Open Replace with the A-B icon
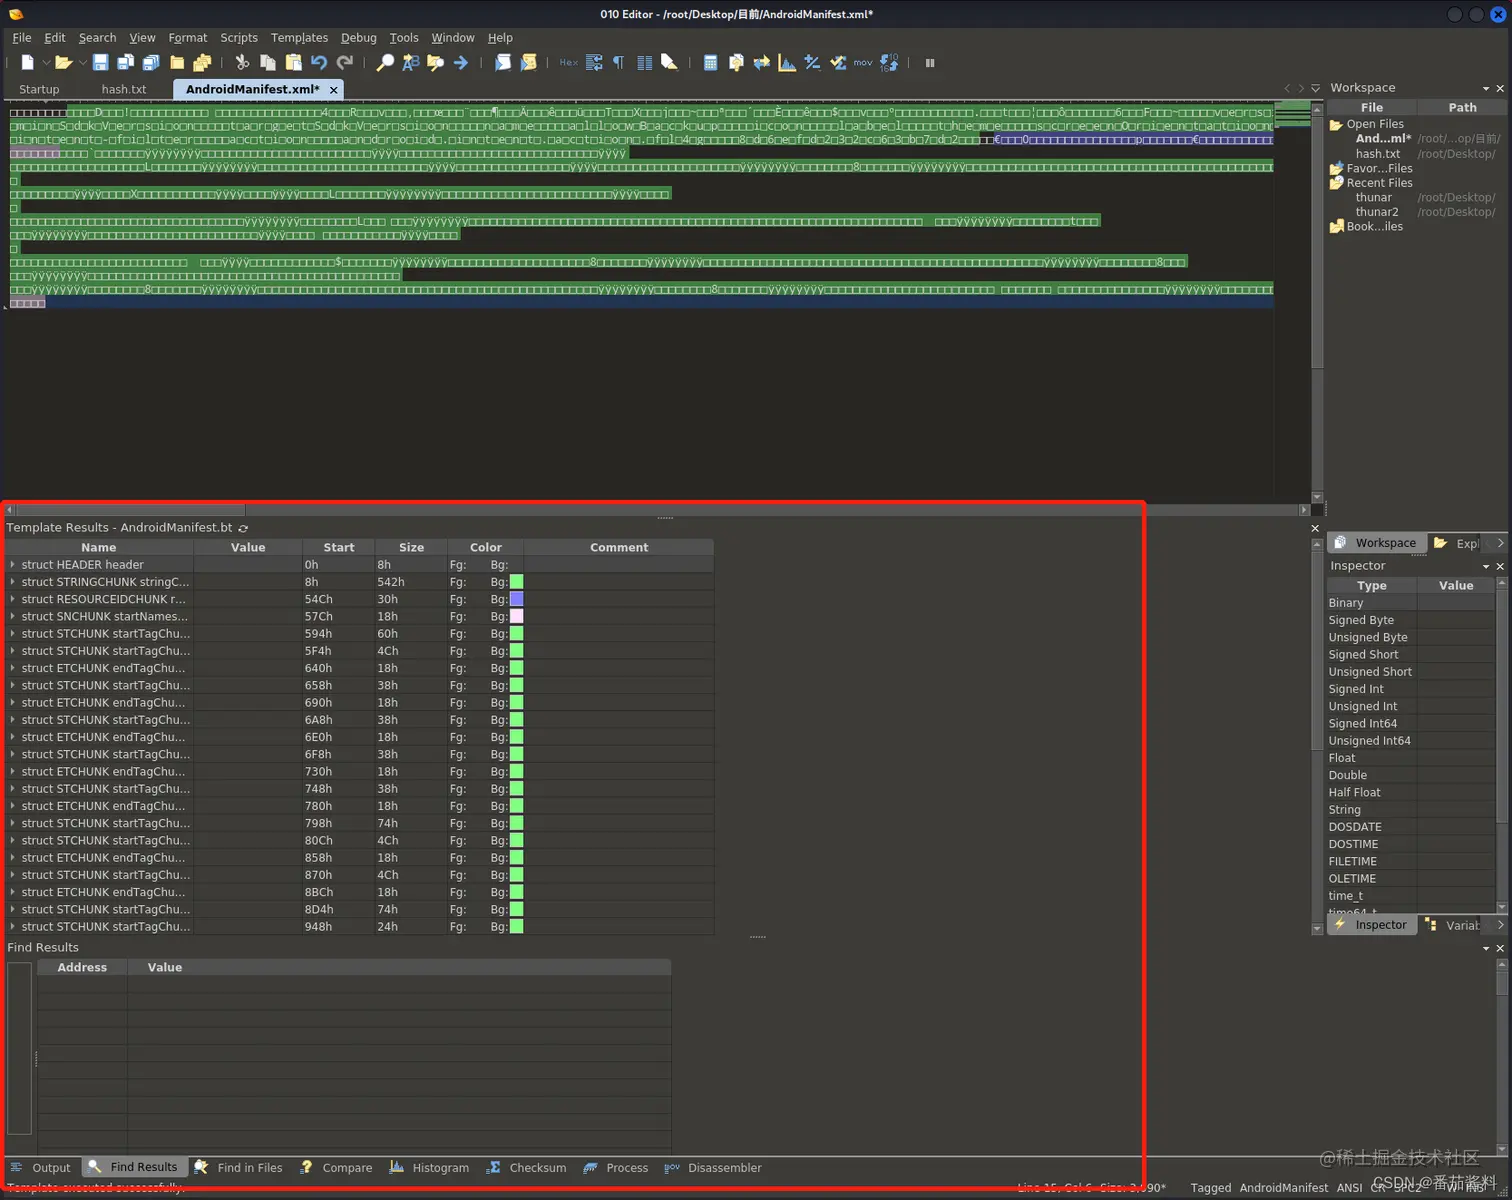The image size is (1512, 1200). 410,62
